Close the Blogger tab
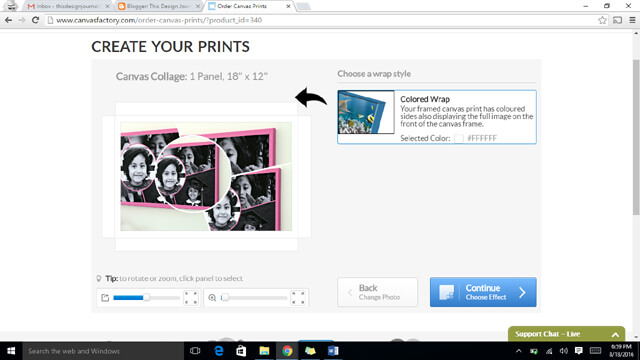The width and height of the screenshot is (640, 360). [x=198, y=6]
